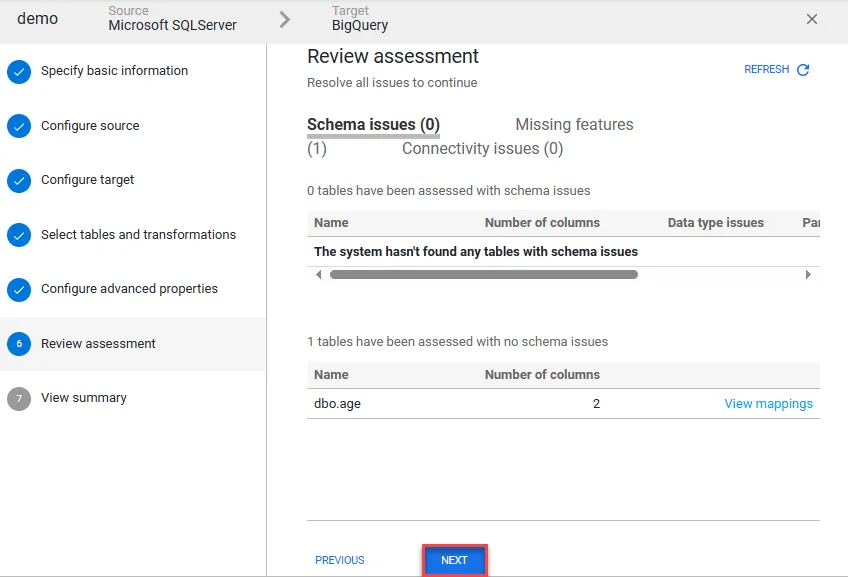Click the checkmark icon beside Configure target
This screenshot has height=577, width=848.
(19, 180)
